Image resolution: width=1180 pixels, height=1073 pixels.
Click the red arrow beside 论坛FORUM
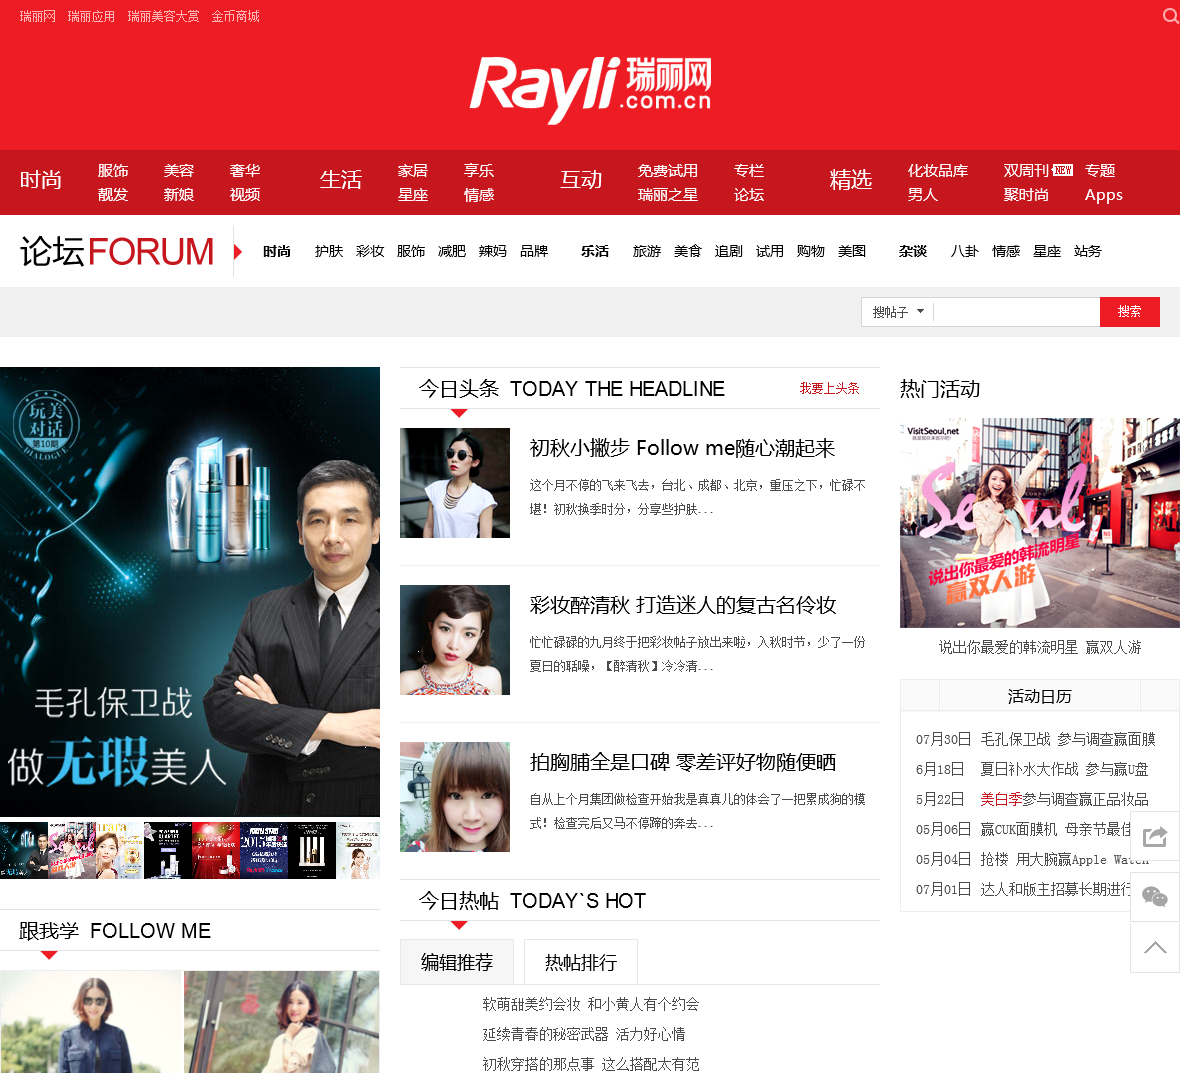[238, 251]
